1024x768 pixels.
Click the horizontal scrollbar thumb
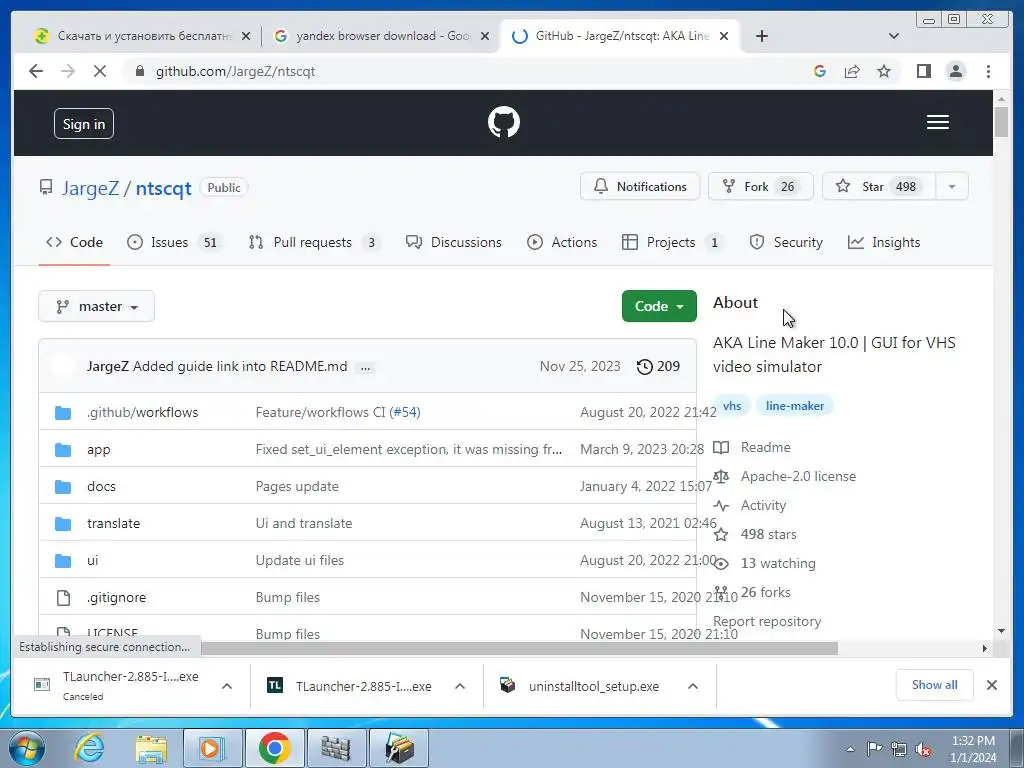pos(519,648)
